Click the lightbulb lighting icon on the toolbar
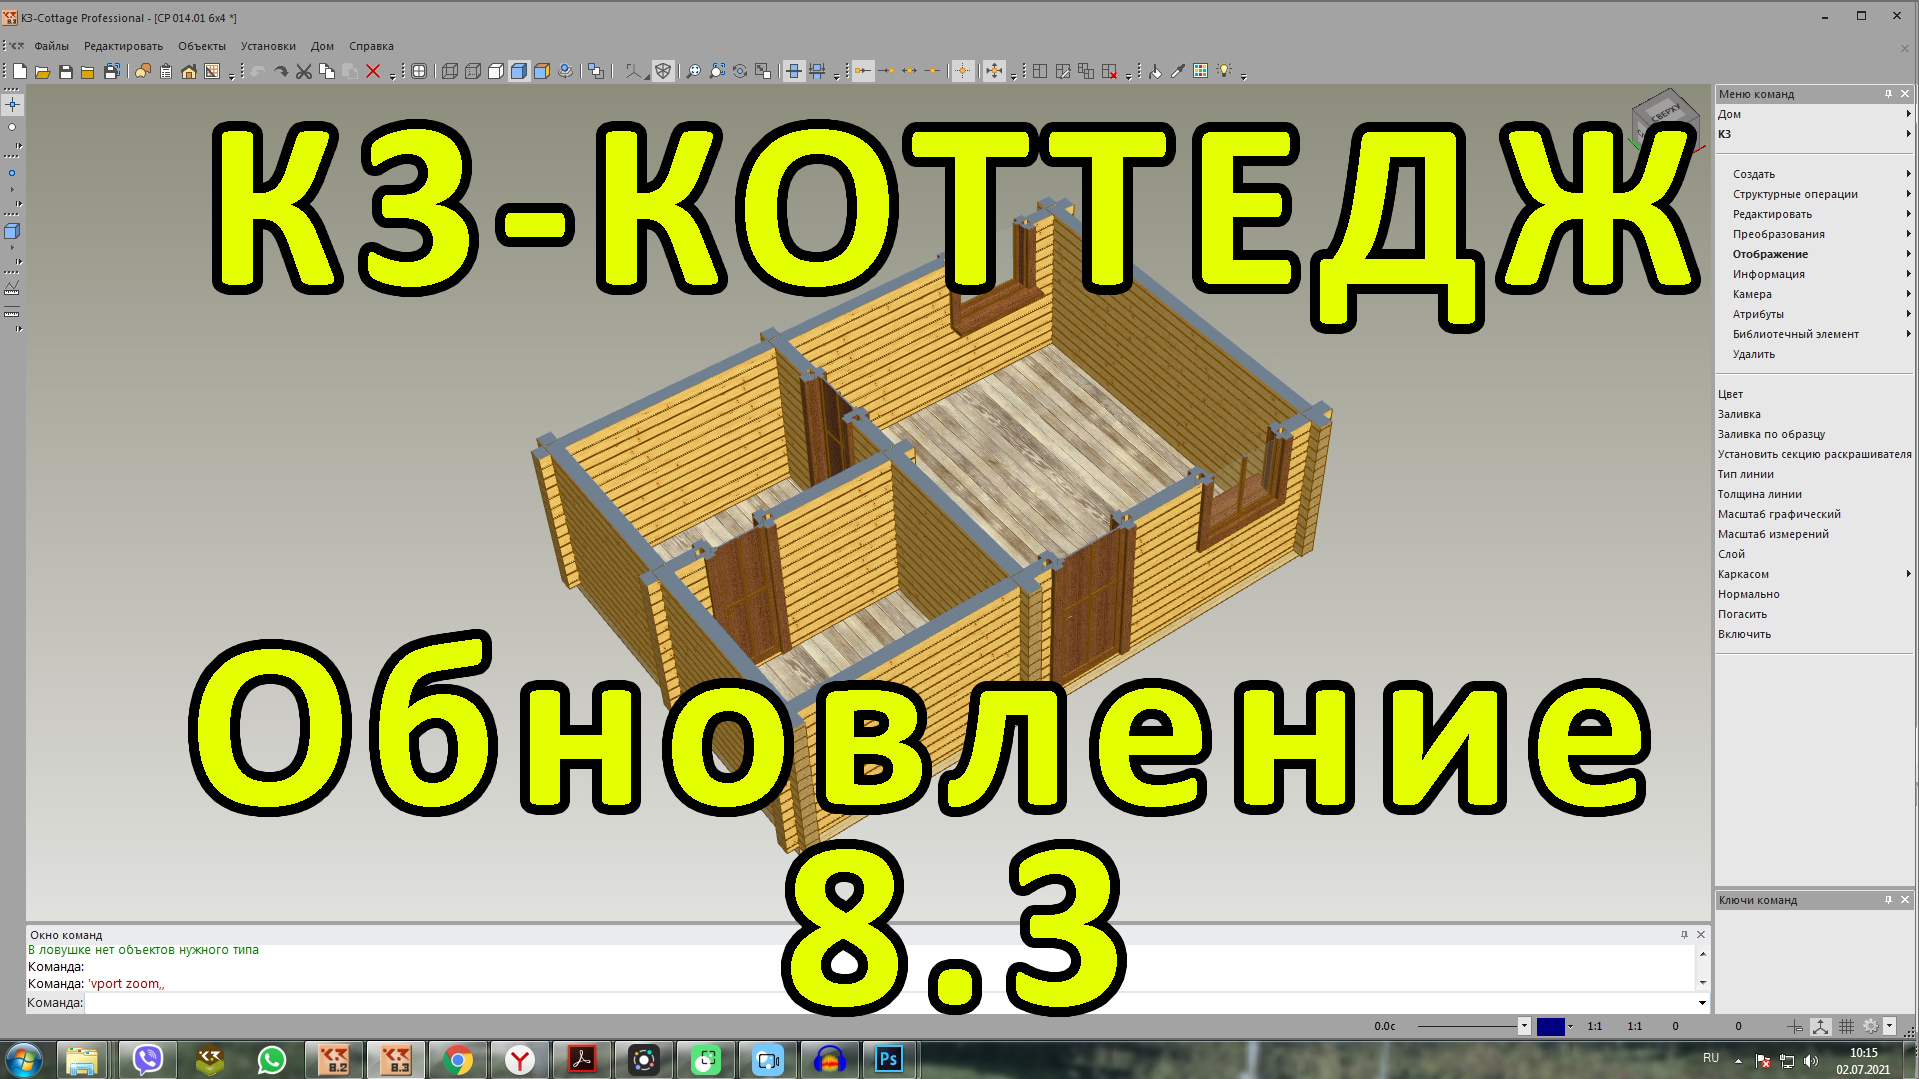The image size is (1919, 1079). (x=1225, y=71)
